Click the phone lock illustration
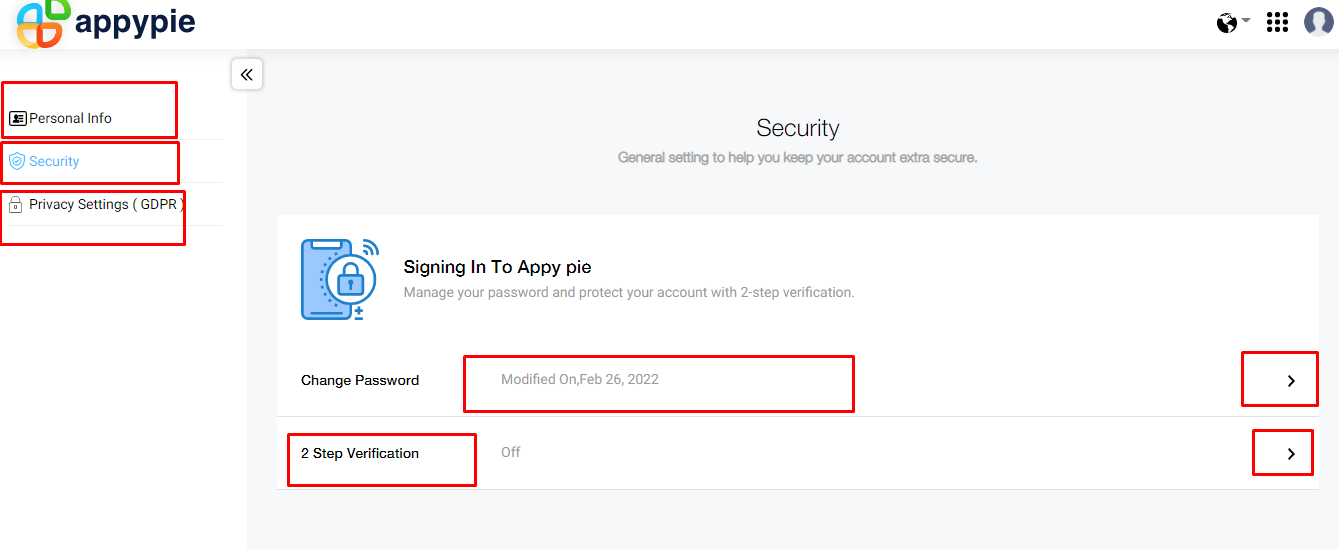1339x549 pixels. click(x=339, y=279)
